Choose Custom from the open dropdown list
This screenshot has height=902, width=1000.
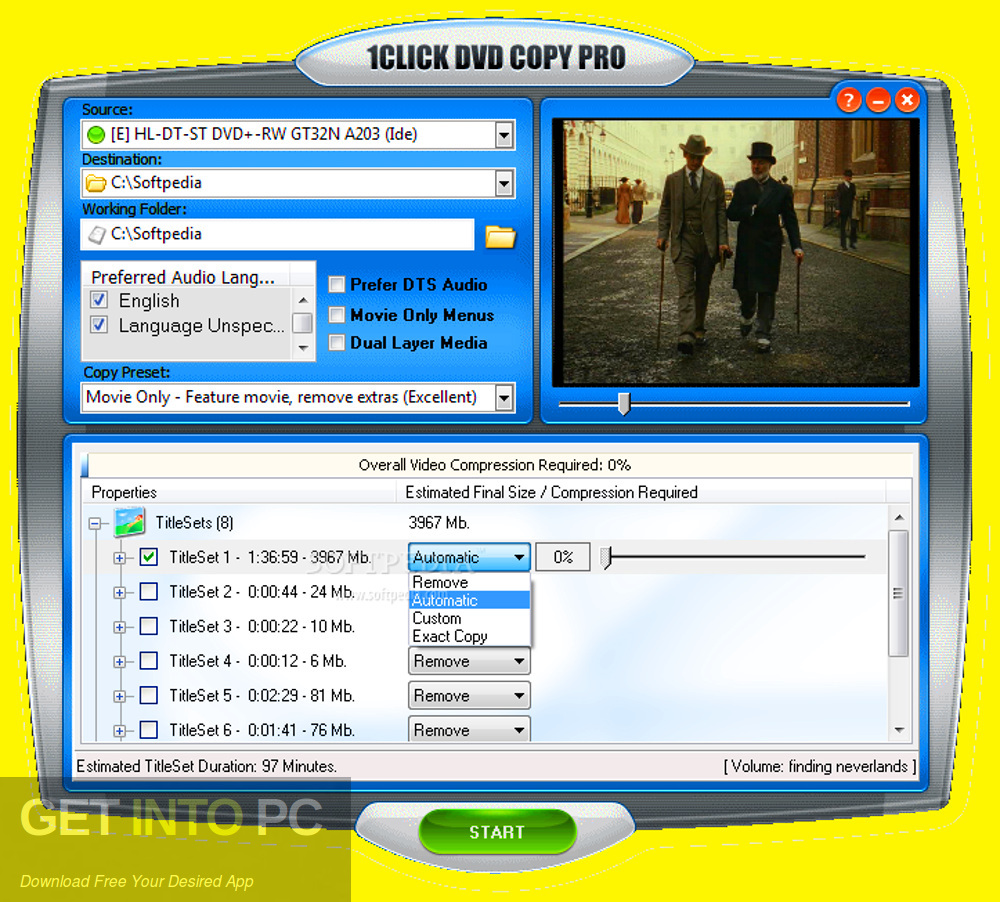point(469,618)
